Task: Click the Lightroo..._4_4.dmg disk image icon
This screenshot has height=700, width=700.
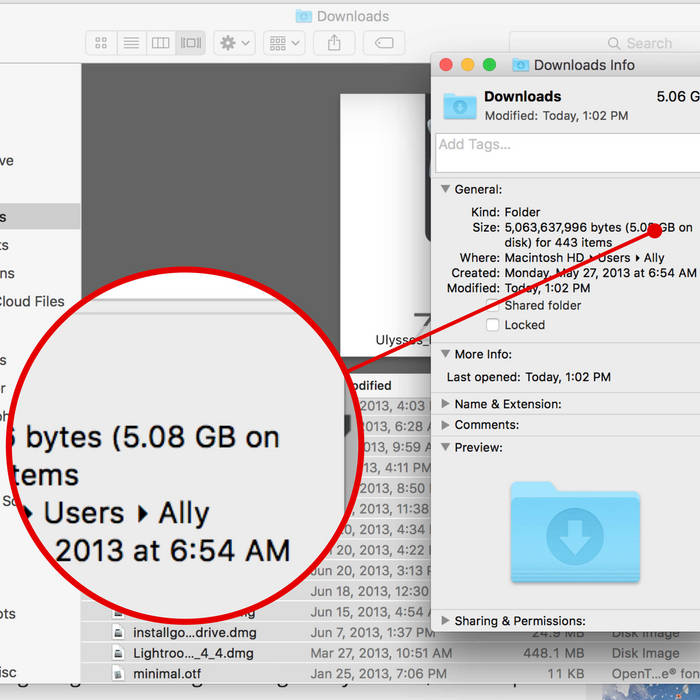Action: pyautogui.click(x=118, y=653)
